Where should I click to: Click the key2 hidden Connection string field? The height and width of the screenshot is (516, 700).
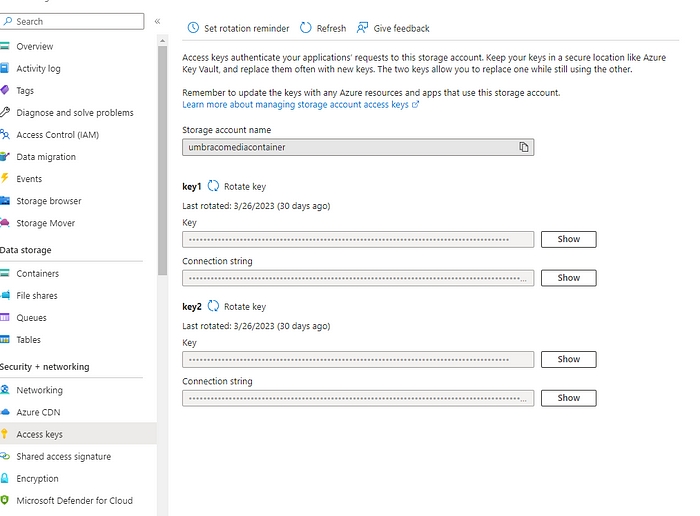click(x=358, y=398)
